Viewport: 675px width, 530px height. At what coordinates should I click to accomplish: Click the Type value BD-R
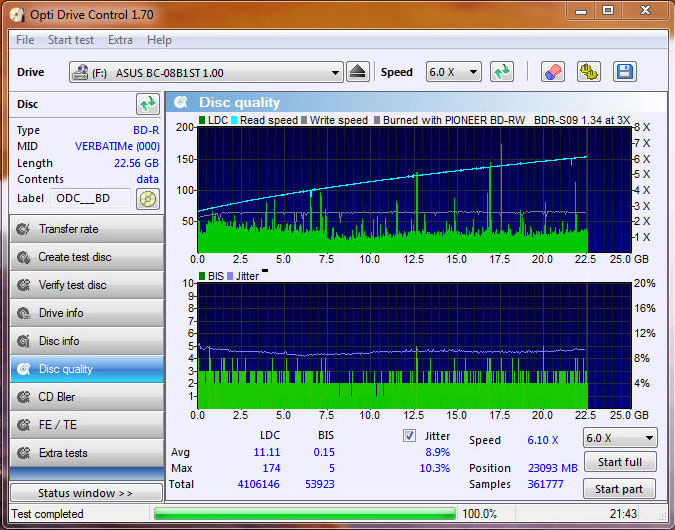pyautogui.click(x=146, y=130)
